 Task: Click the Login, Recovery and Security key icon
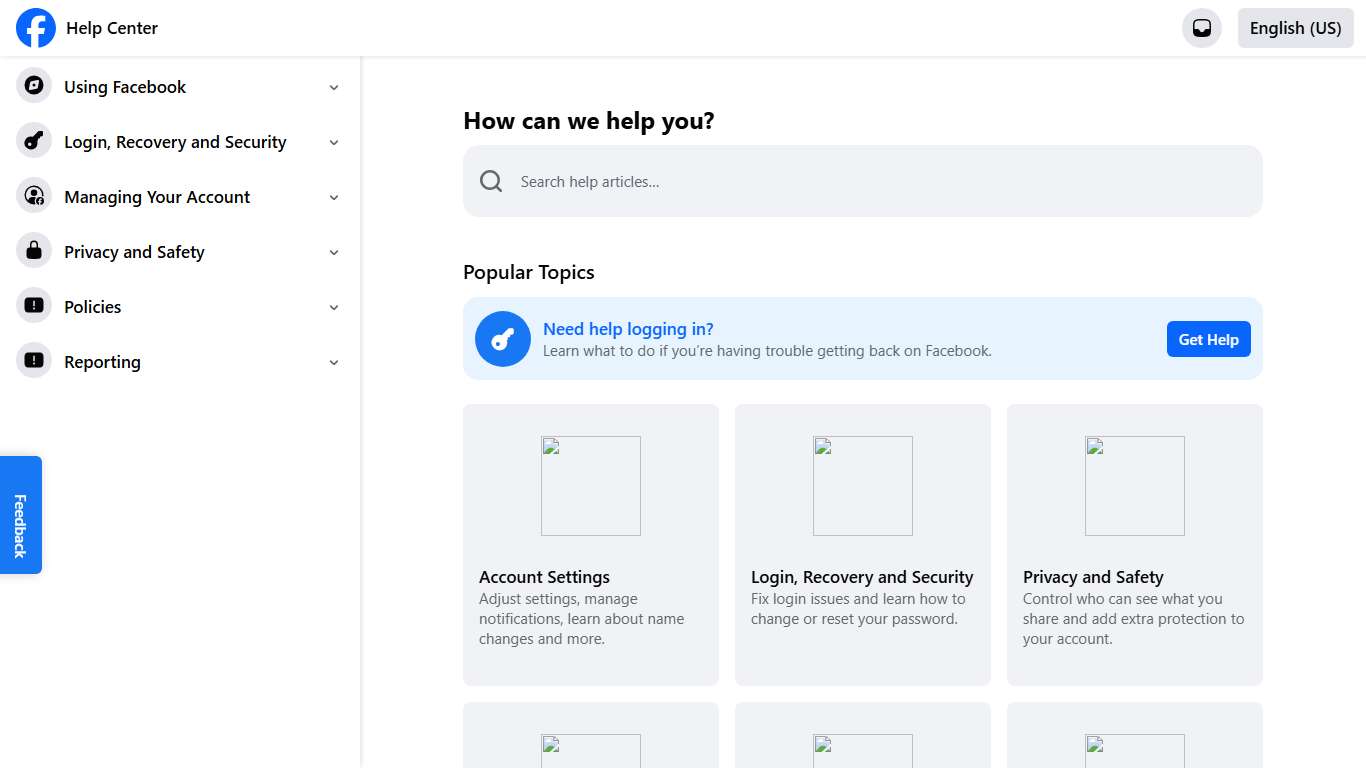(x=33, y=141)
